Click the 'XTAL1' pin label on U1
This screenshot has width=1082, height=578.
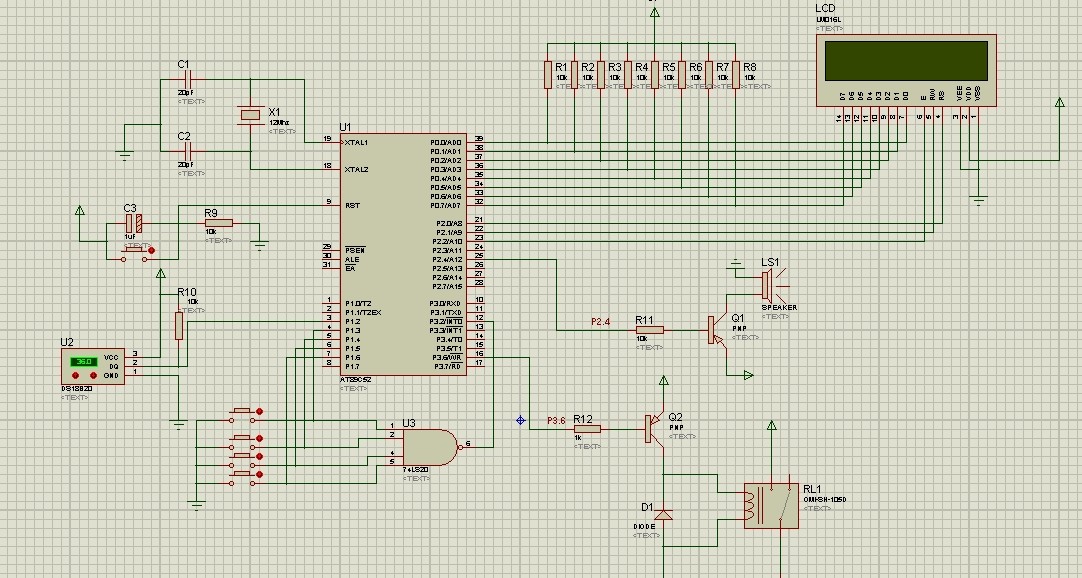click(357, 143)
